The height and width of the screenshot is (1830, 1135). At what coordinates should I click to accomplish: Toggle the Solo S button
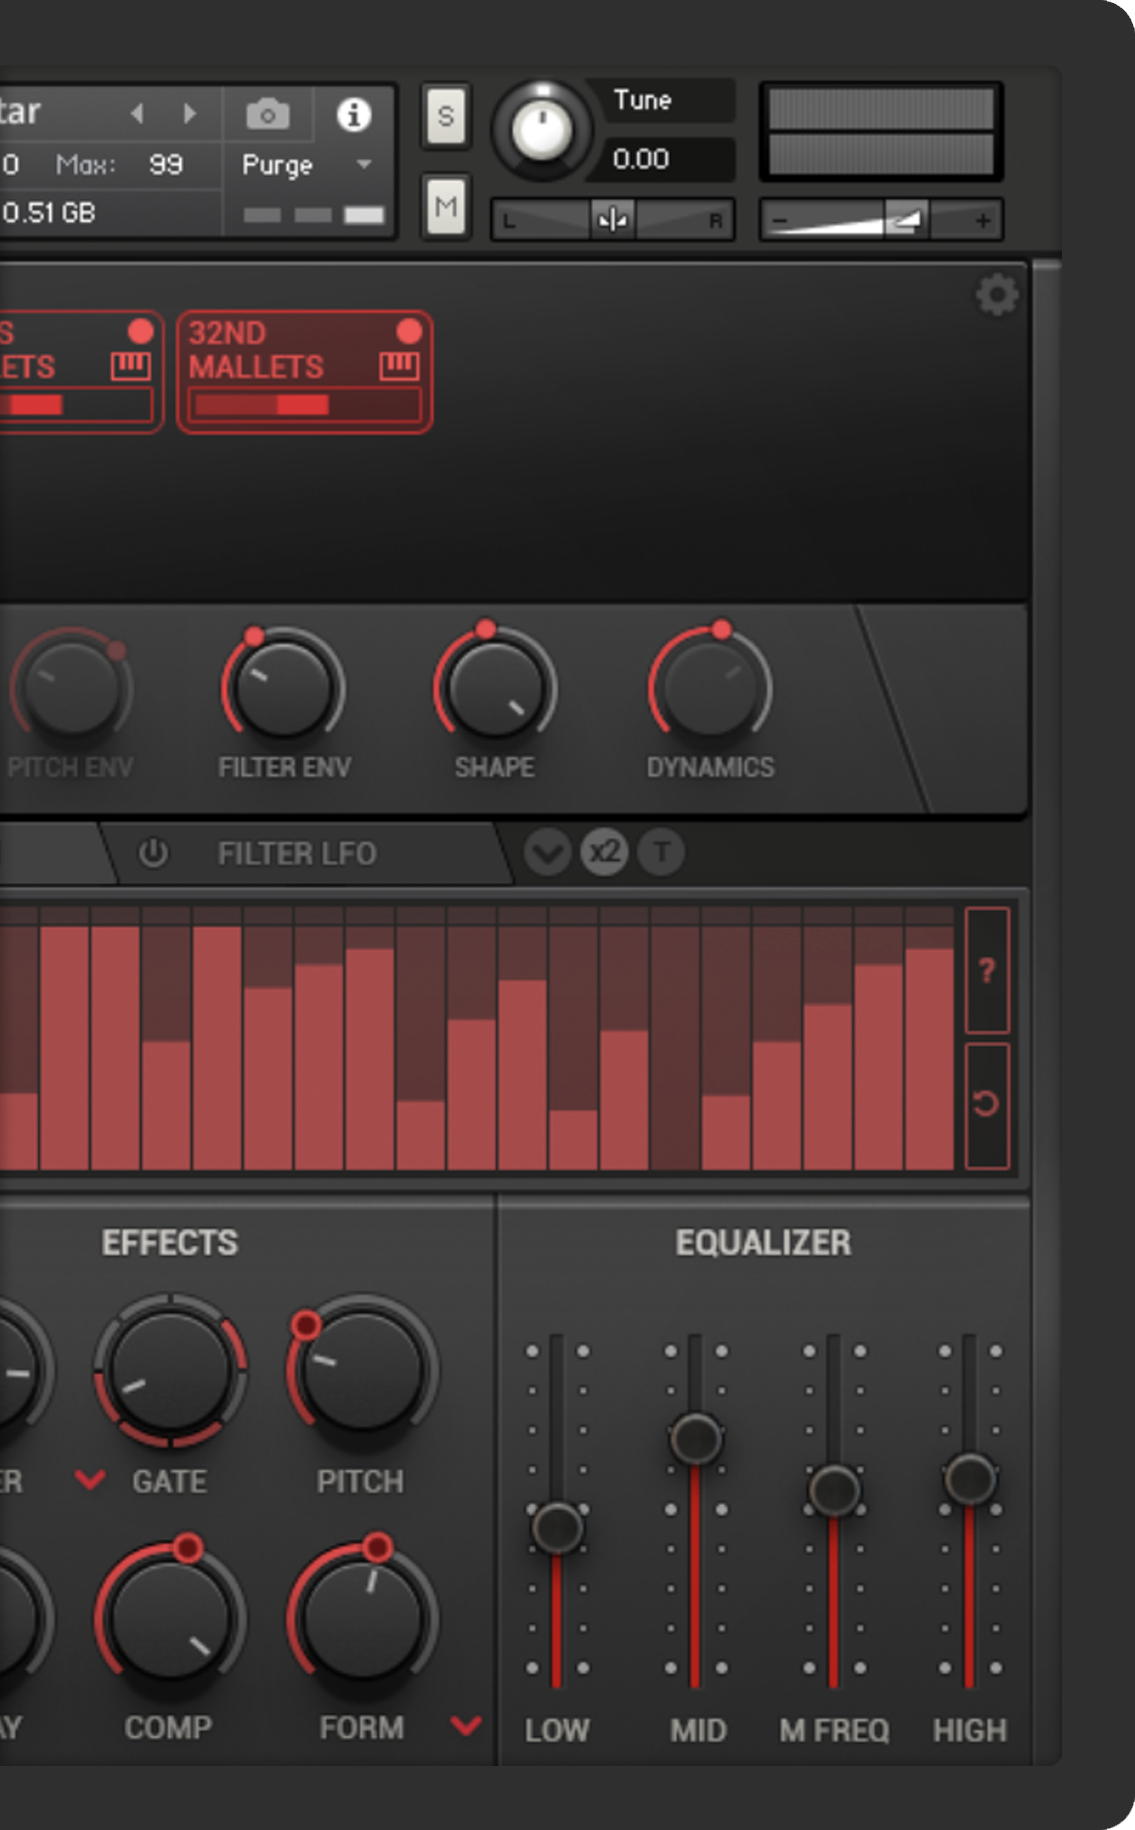(x=445, y=117)
